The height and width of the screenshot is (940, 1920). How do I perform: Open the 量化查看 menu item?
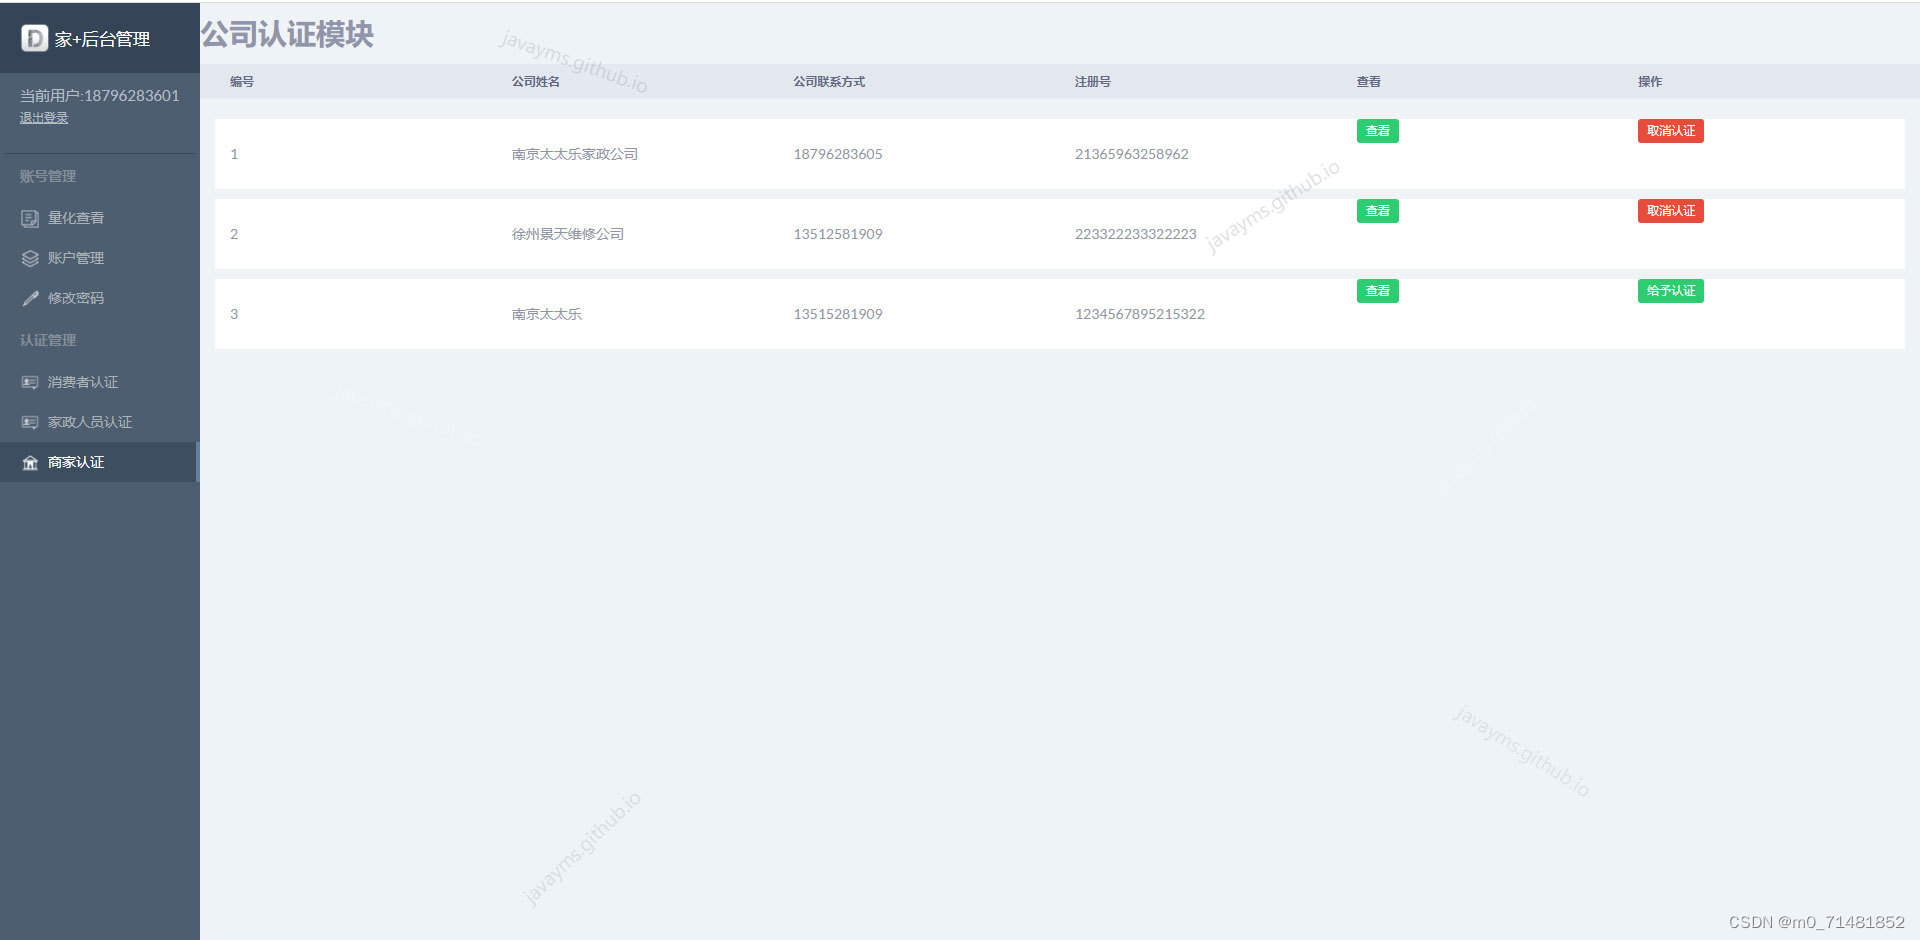(100, 218)
